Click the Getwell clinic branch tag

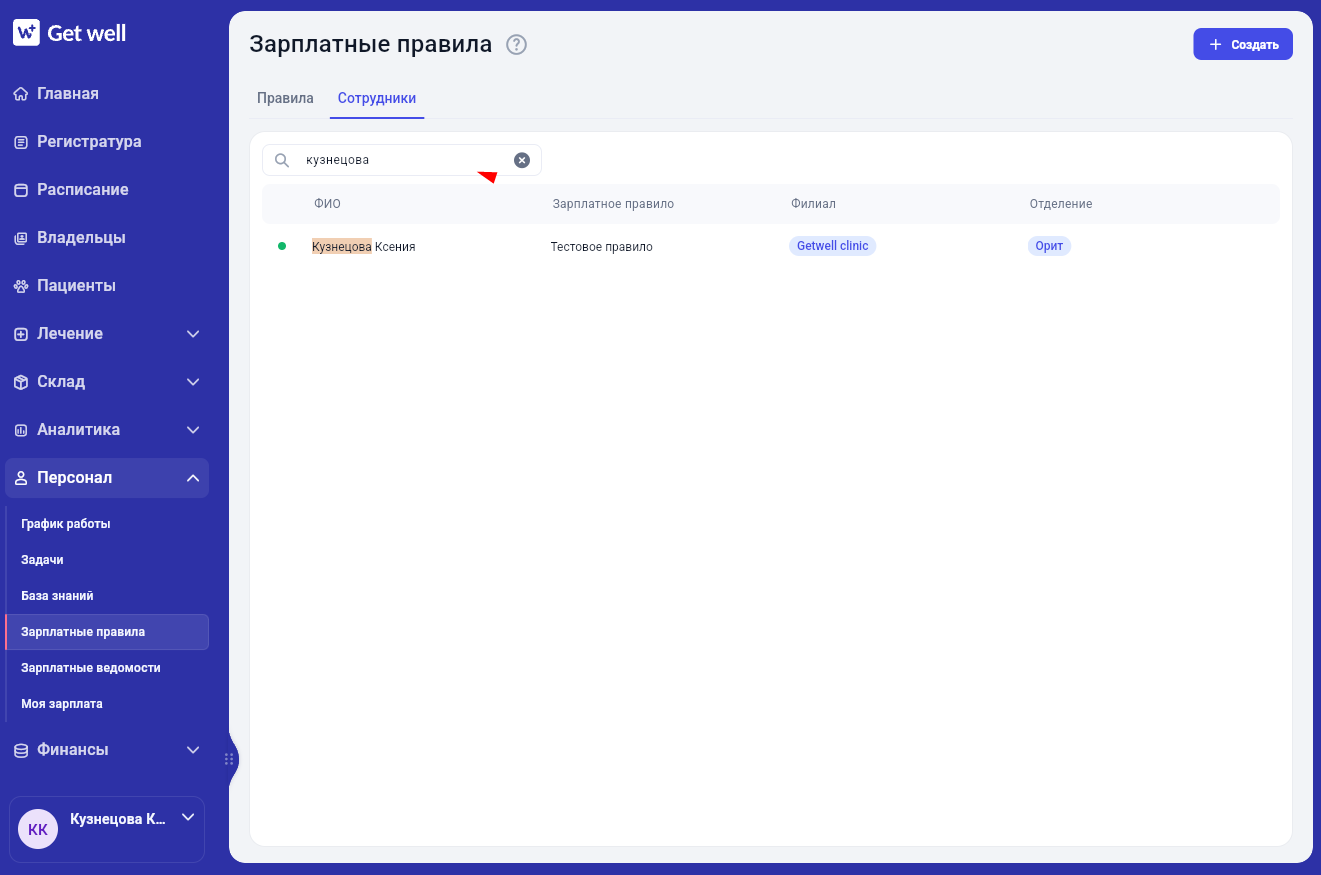(833, 246)
